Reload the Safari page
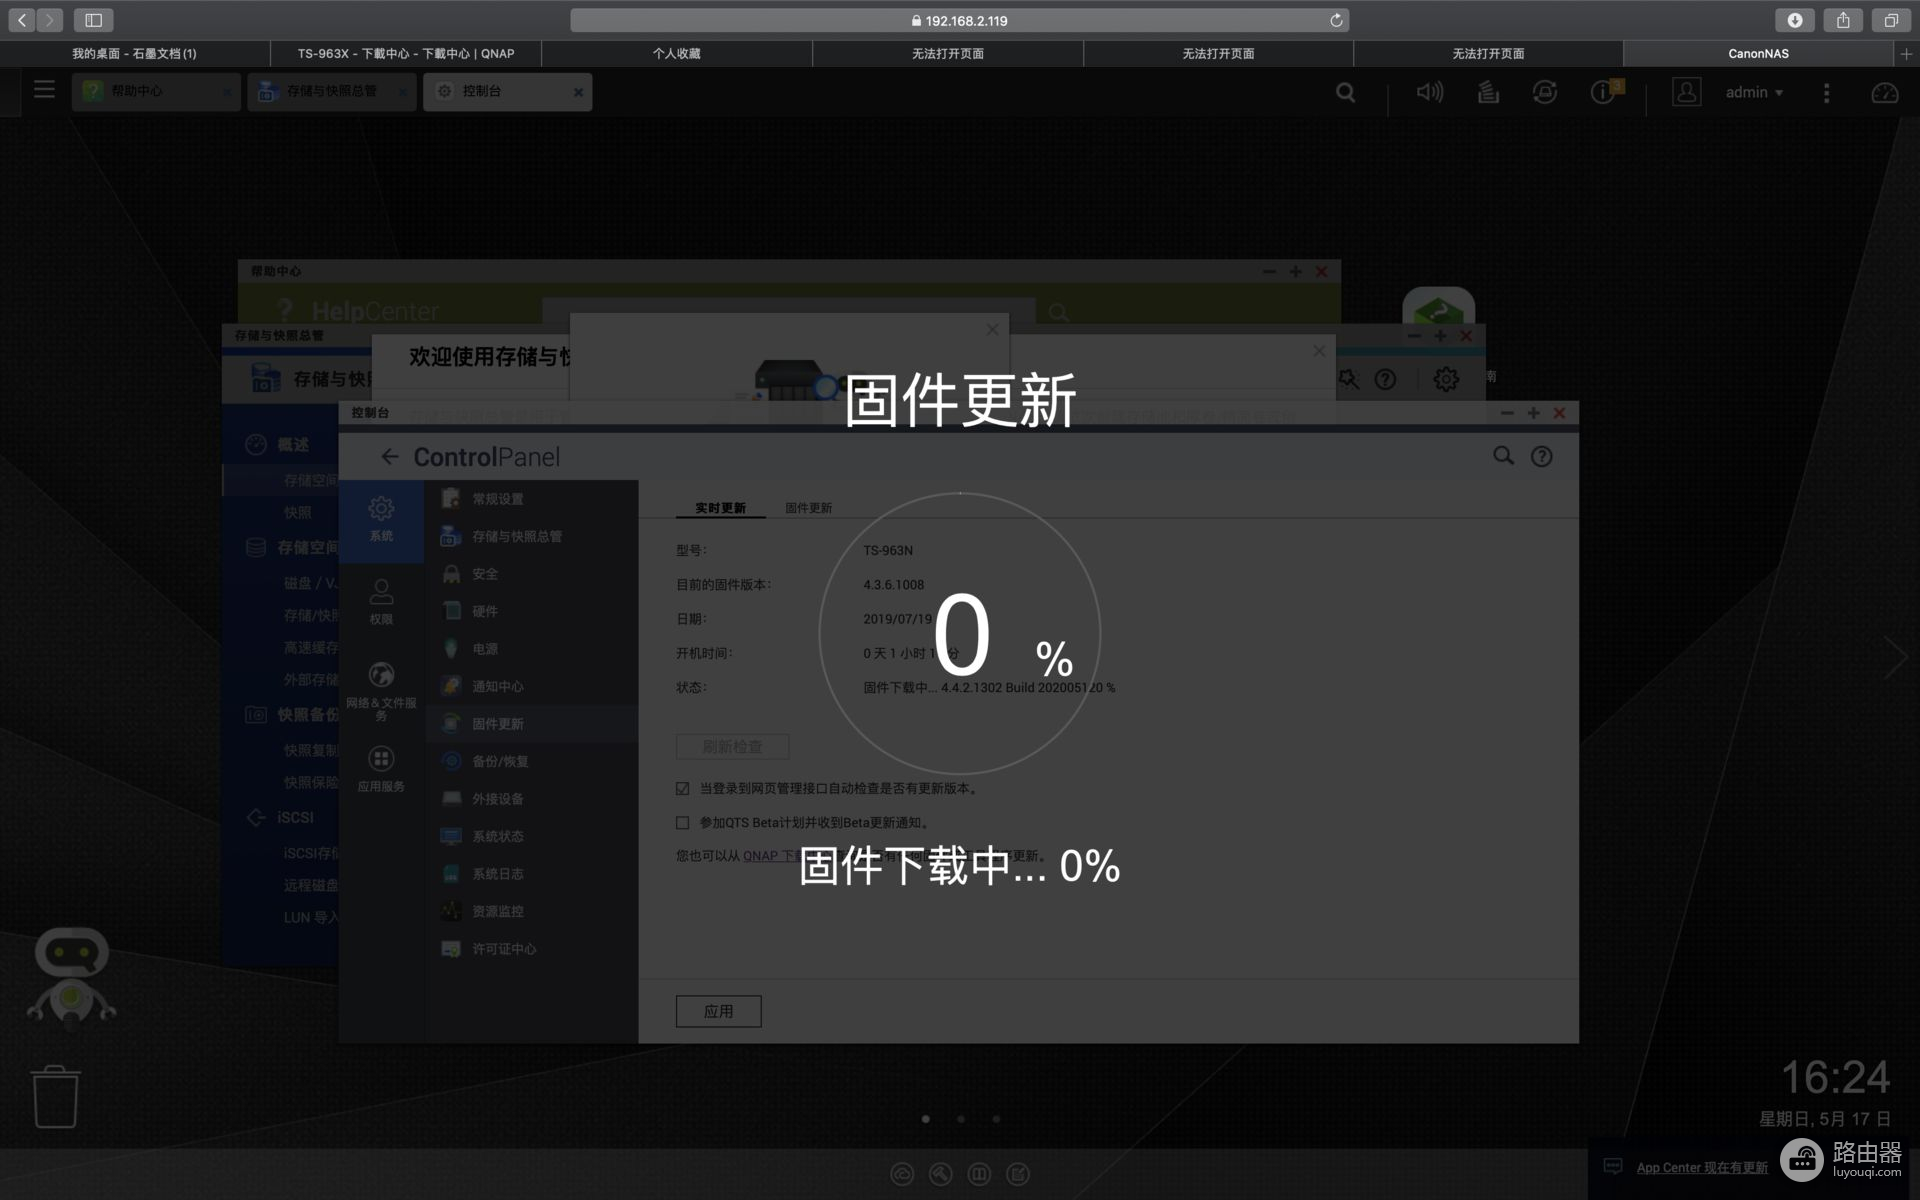 tap(1336, 20)
